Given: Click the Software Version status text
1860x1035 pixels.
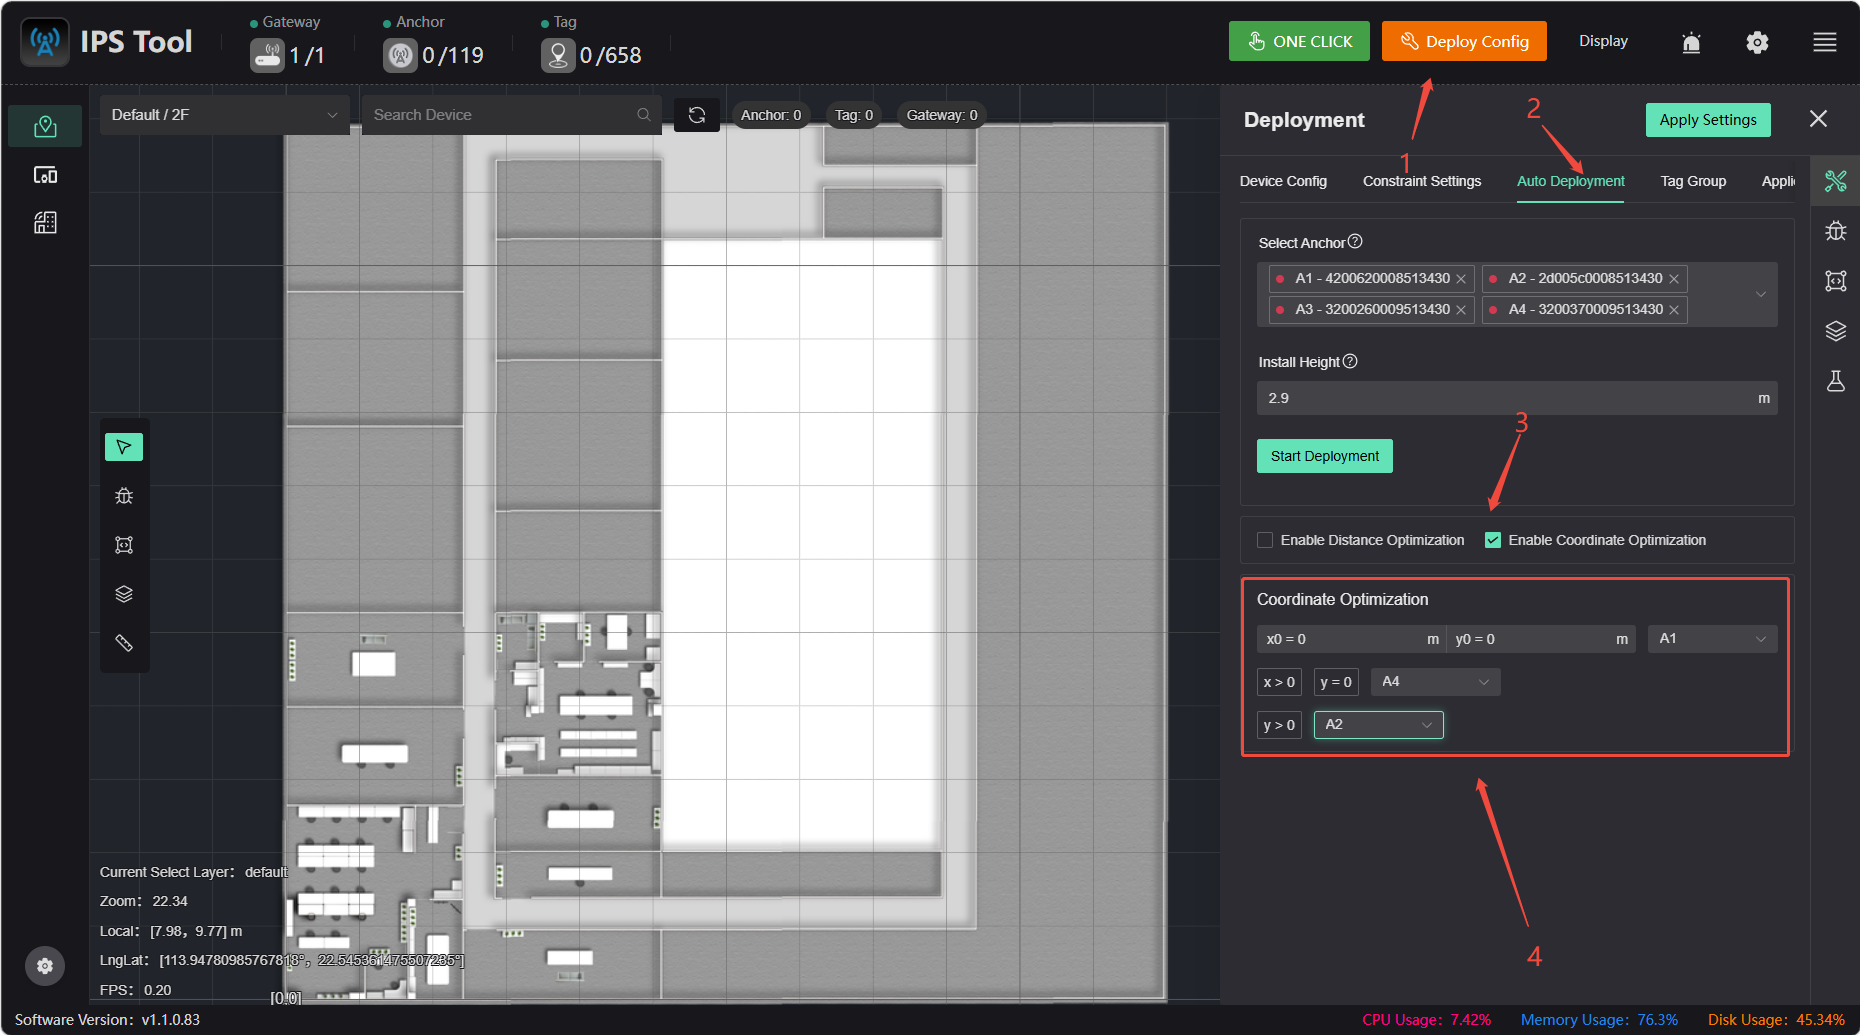Looking at the screenshot, I should coord(107,1020).
